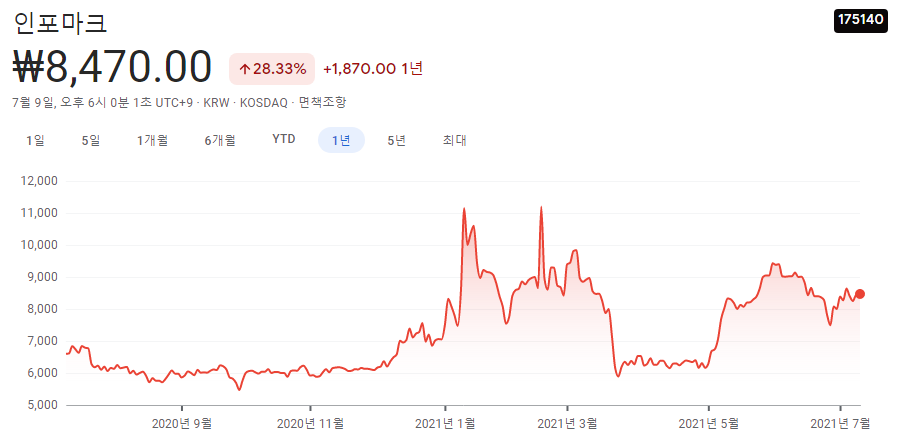Click the +1,870.00 1년 change text
The width and height of the screenshot is (897, 444).
click(373, 69)
